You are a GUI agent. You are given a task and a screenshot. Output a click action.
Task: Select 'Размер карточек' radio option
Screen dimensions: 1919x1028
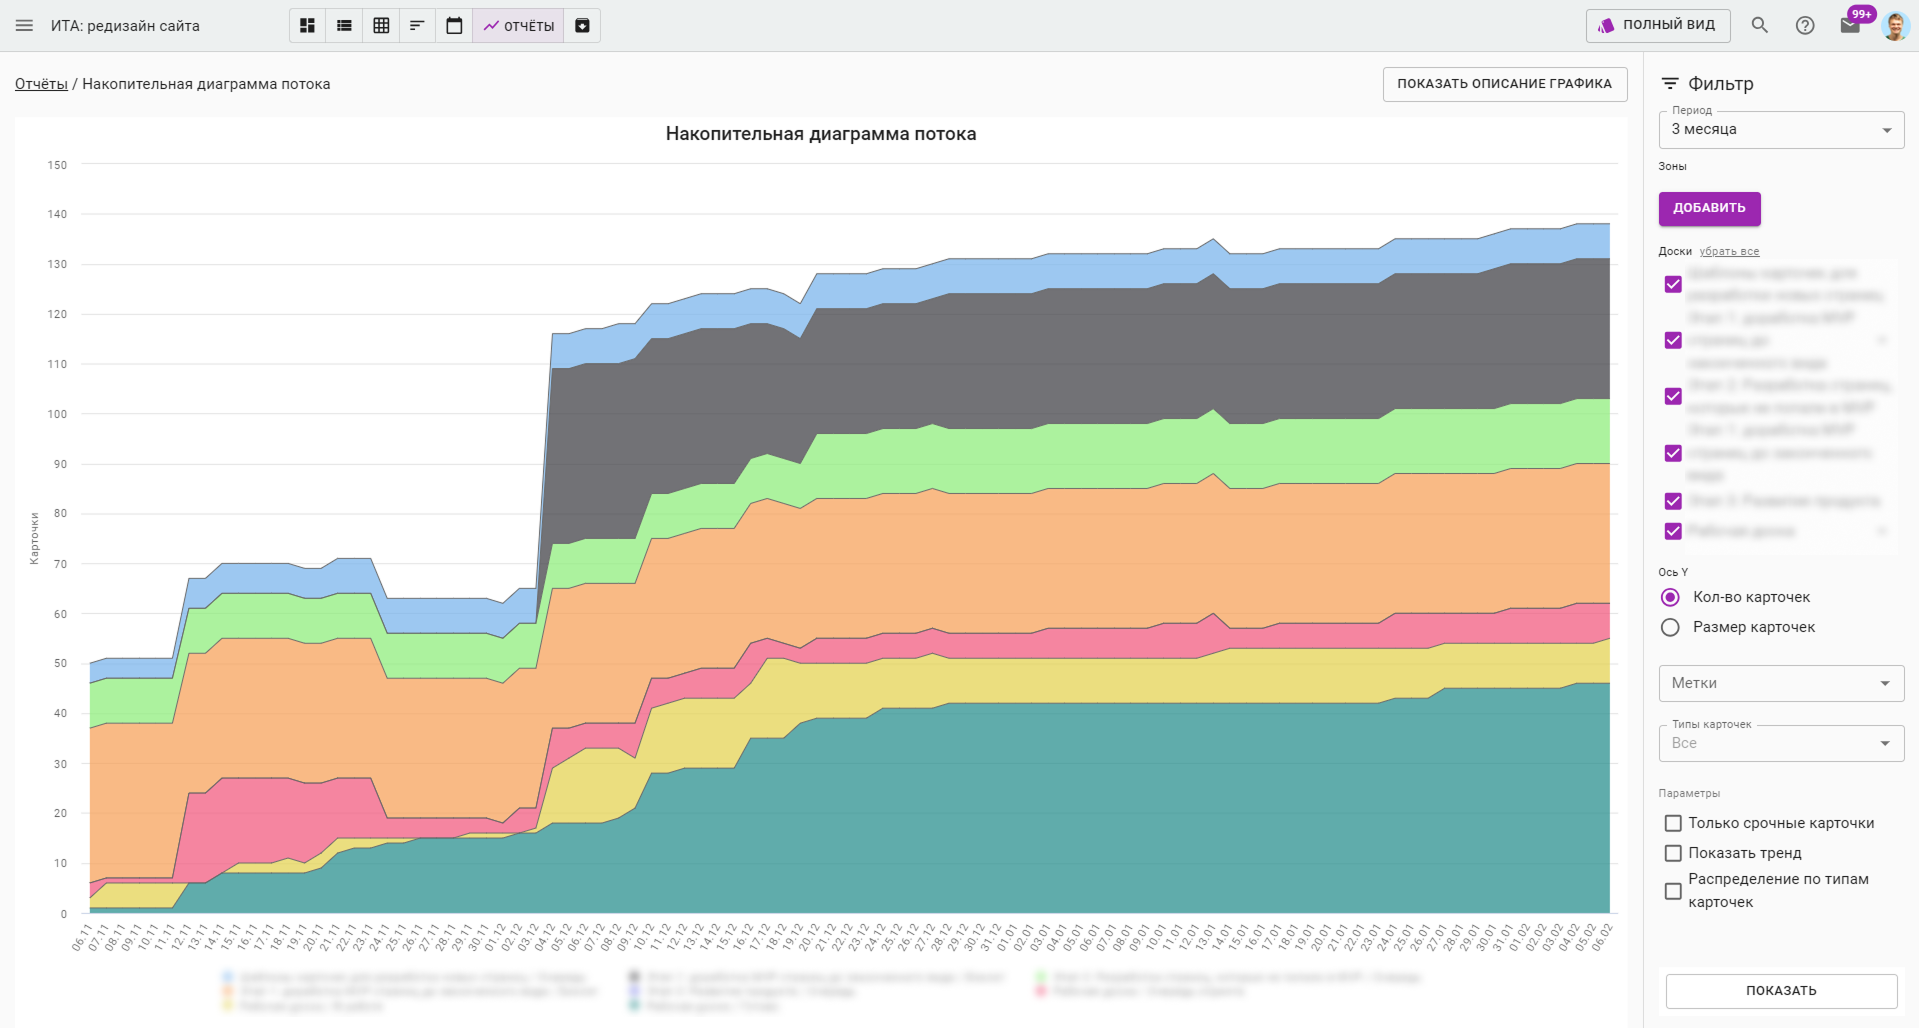coord(1670,627)
